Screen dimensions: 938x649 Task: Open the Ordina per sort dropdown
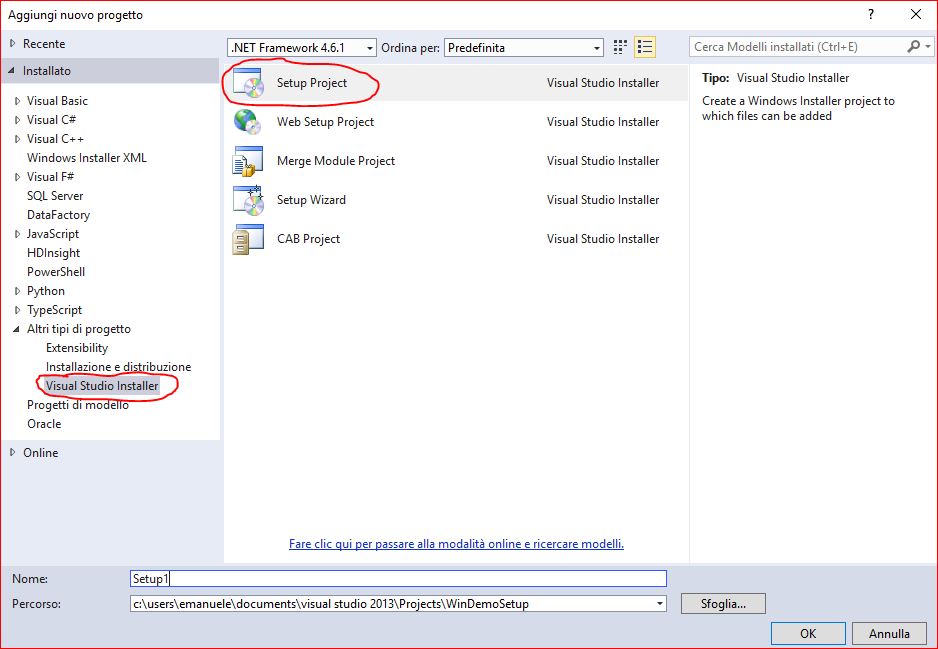523,48
